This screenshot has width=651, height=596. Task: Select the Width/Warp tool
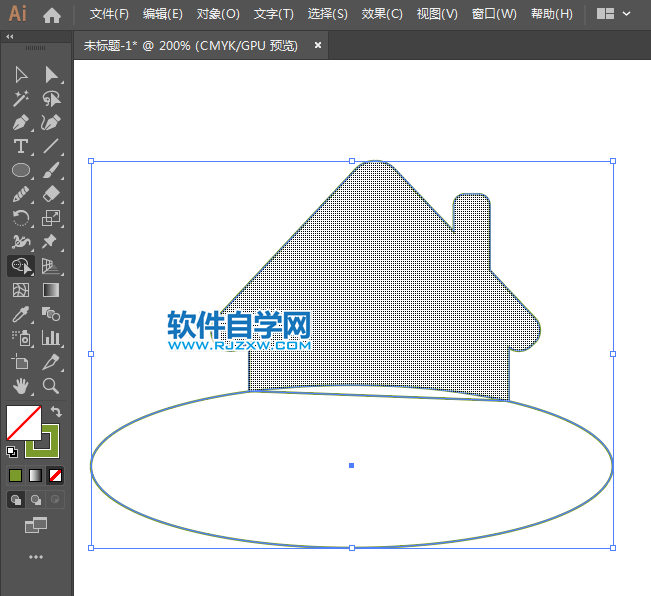[21, 242]
